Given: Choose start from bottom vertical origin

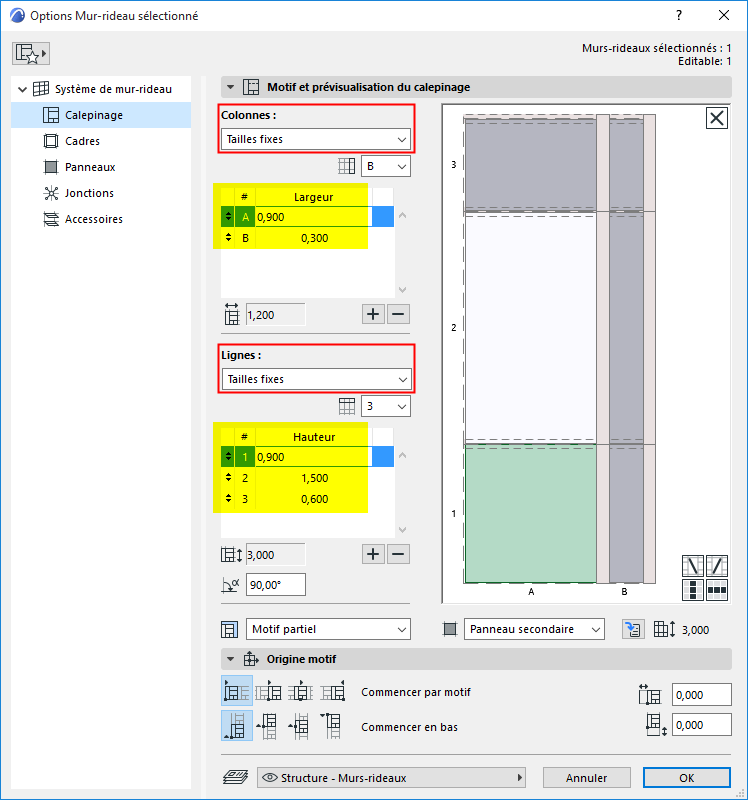Looking at the screenshot, I should (x=237, y=726).
